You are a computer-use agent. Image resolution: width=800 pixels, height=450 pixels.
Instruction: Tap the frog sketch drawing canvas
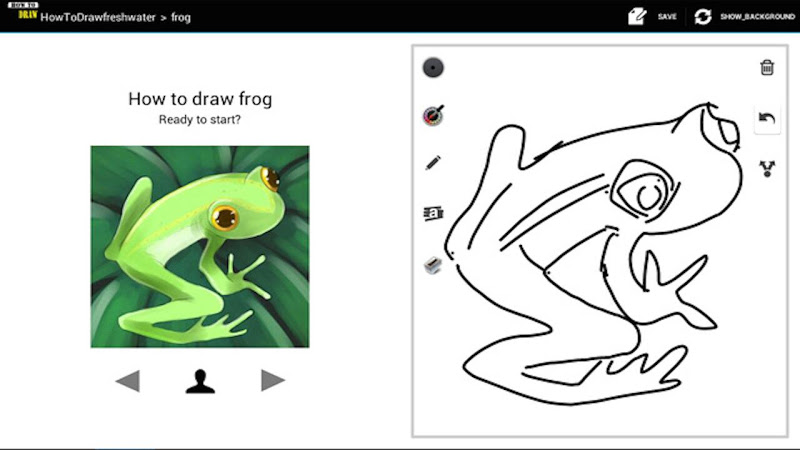[600, 241]
